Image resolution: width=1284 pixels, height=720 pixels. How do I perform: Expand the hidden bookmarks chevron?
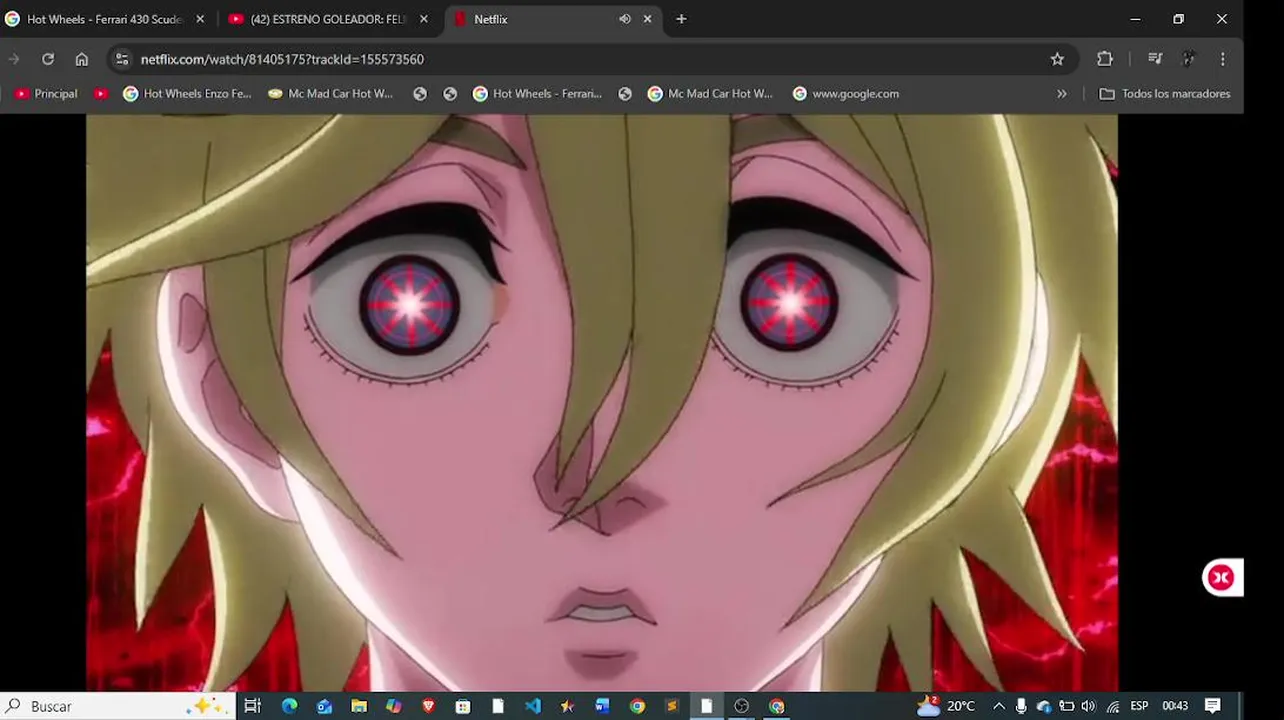(x=1061, y=93)
